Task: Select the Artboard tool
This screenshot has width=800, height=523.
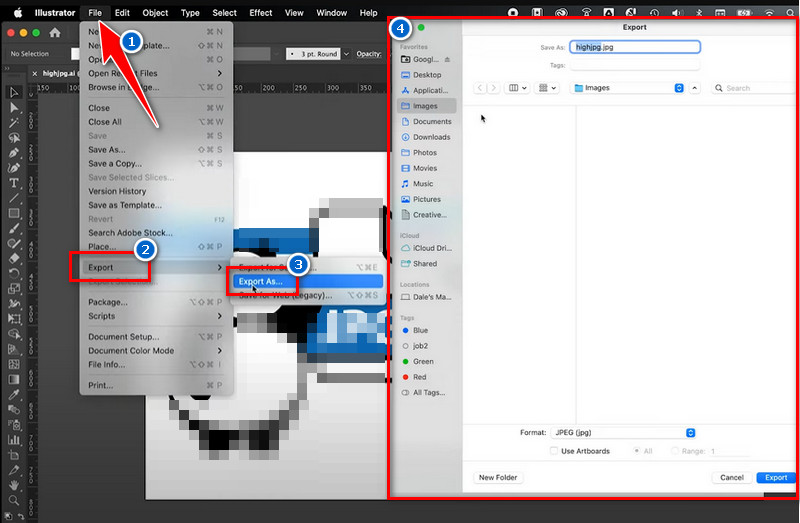Action: [x=14, y=455]
